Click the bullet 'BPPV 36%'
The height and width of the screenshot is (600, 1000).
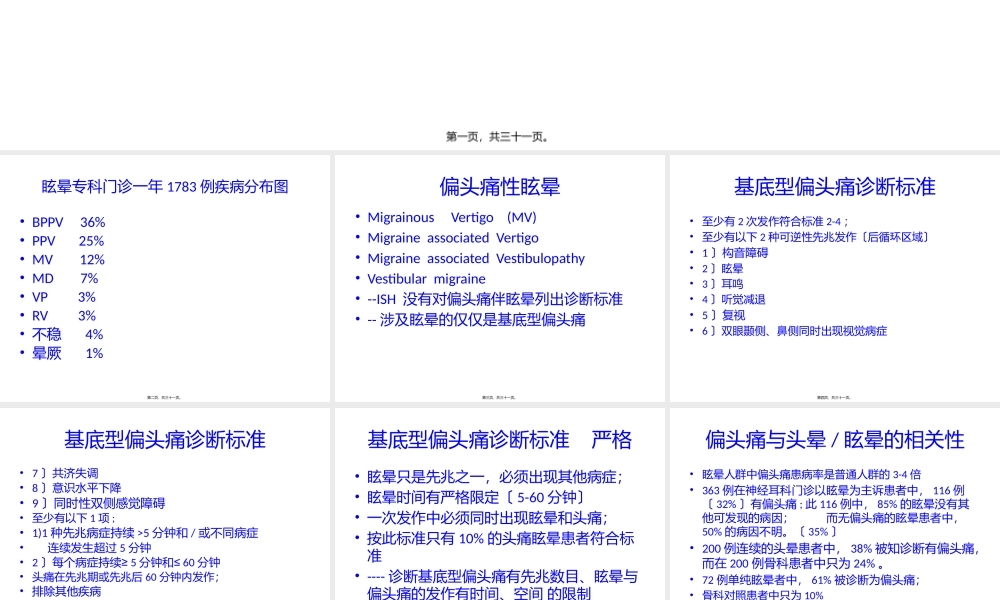coord(68,223)
